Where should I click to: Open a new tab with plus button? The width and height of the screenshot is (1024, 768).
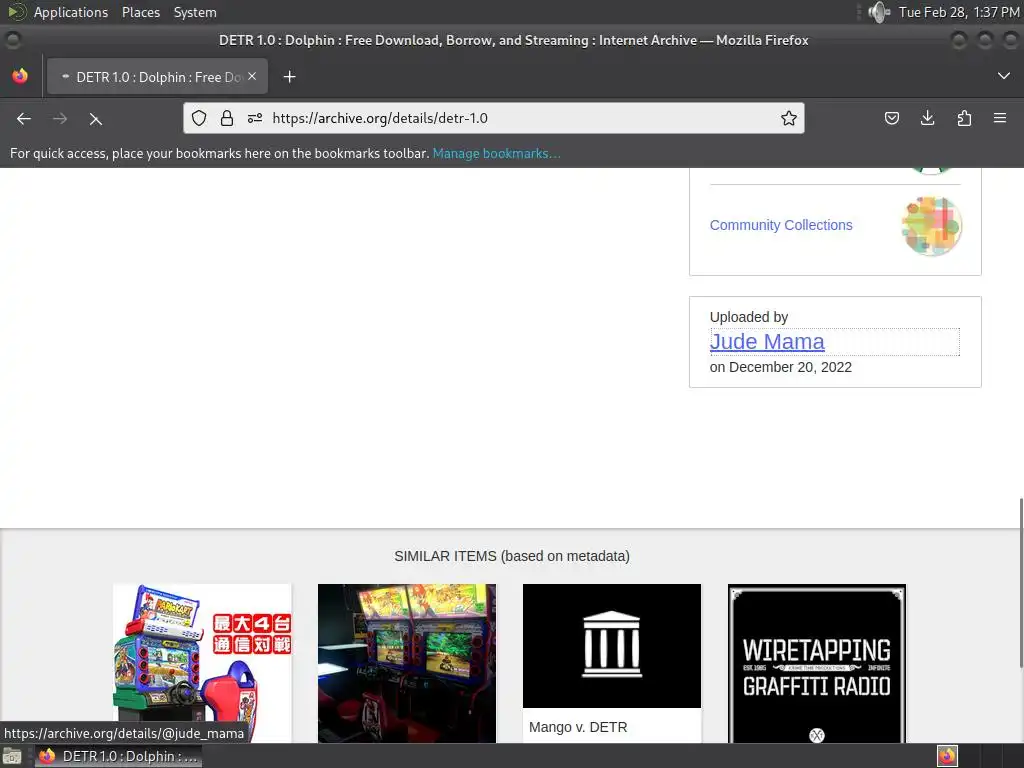(x=289, y=77)
